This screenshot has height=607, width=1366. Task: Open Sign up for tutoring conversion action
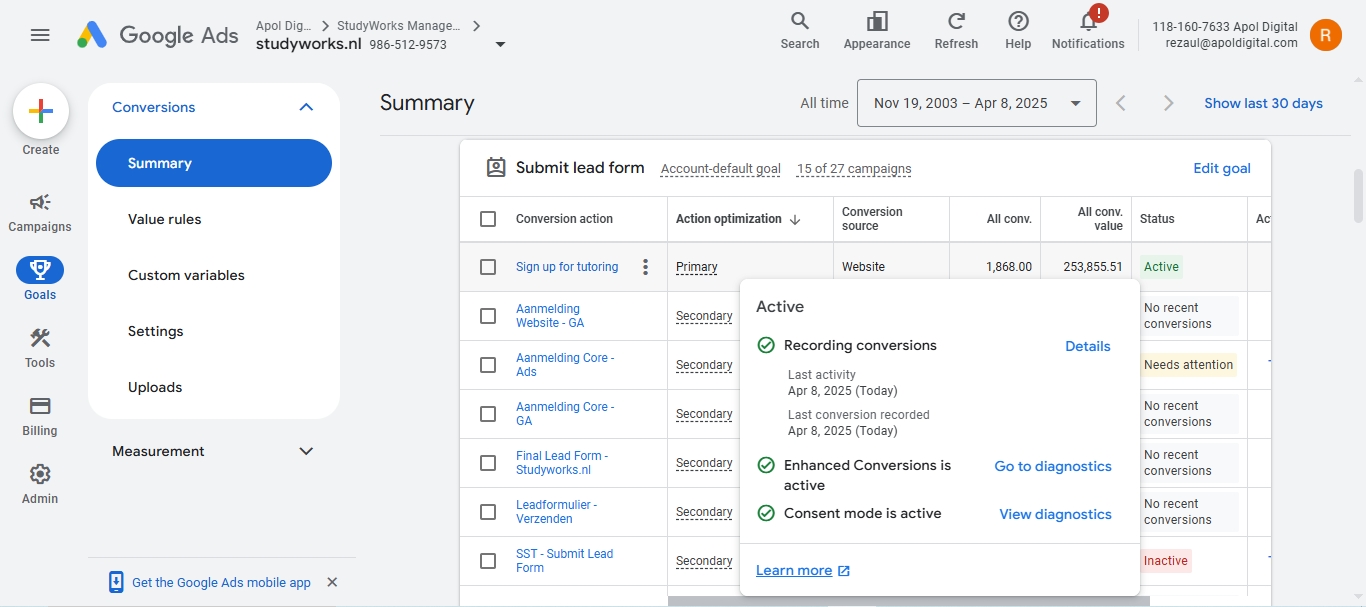coord(567,267)
